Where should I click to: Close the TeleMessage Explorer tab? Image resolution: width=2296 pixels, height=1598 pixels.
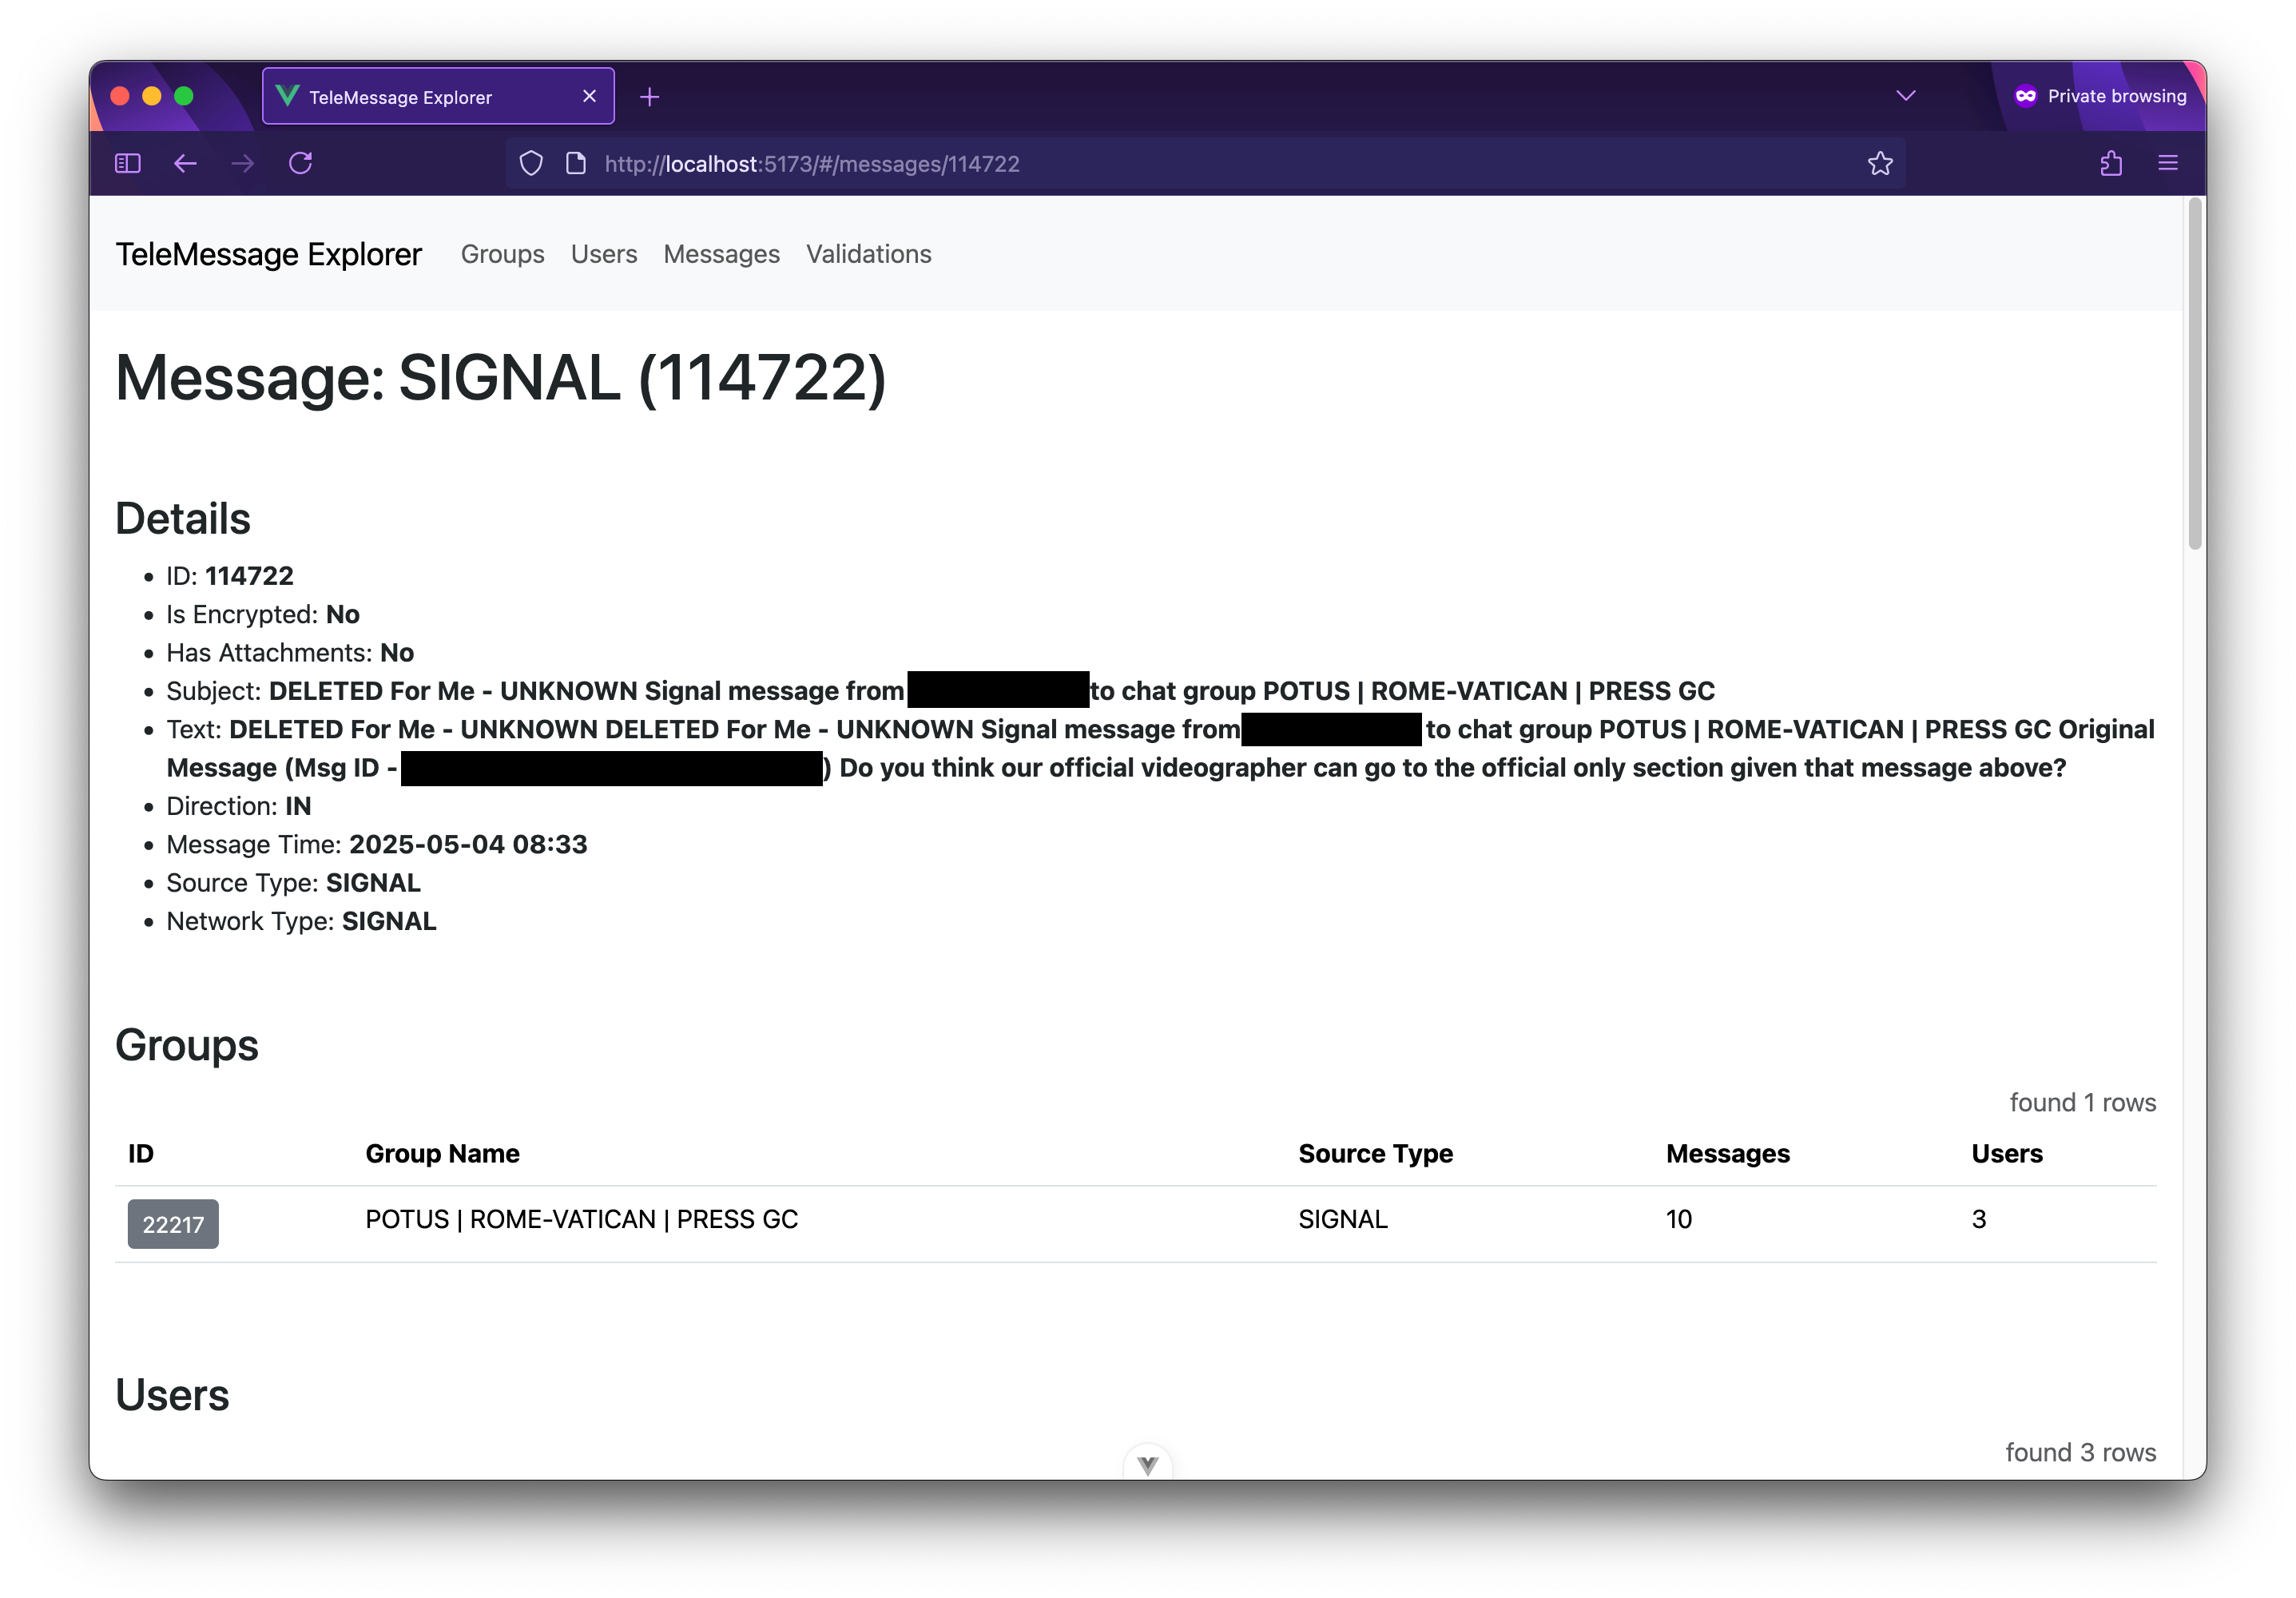coord(589,96)
